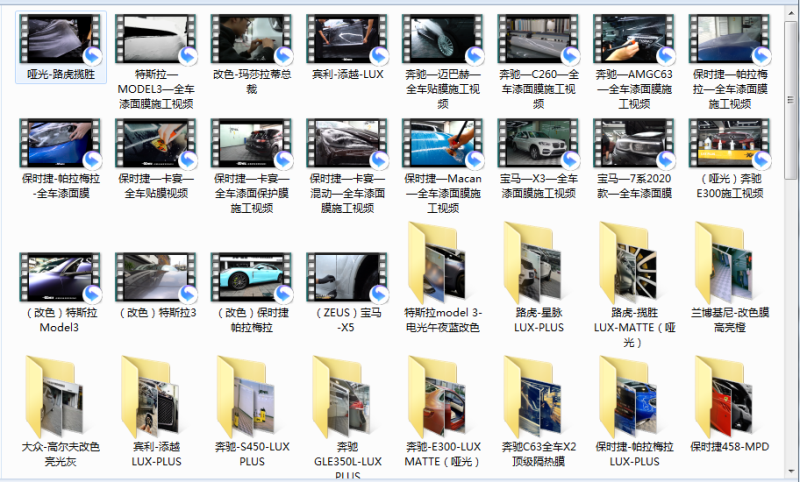Viewport: 800px width, 482px height.
Task: Click the label 奔驰-S450-LUX PLUS
Action: tap(252, 454)
